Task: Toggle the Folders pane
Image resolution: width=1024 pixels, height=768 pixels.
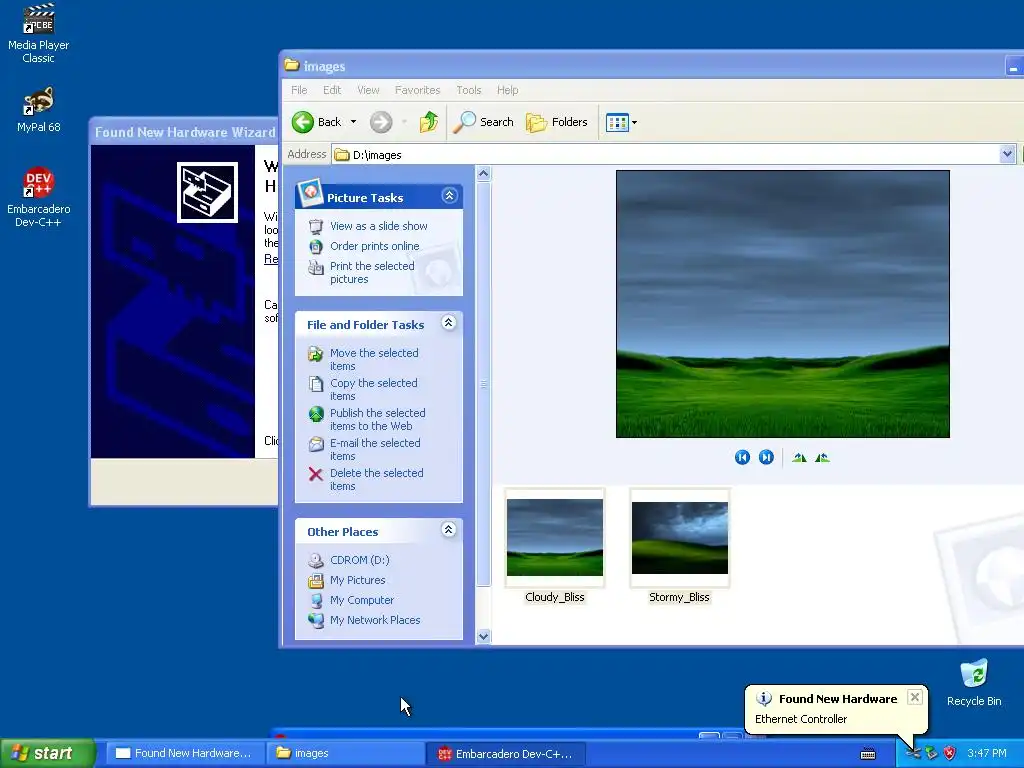Action: click(x=557, y=122)
